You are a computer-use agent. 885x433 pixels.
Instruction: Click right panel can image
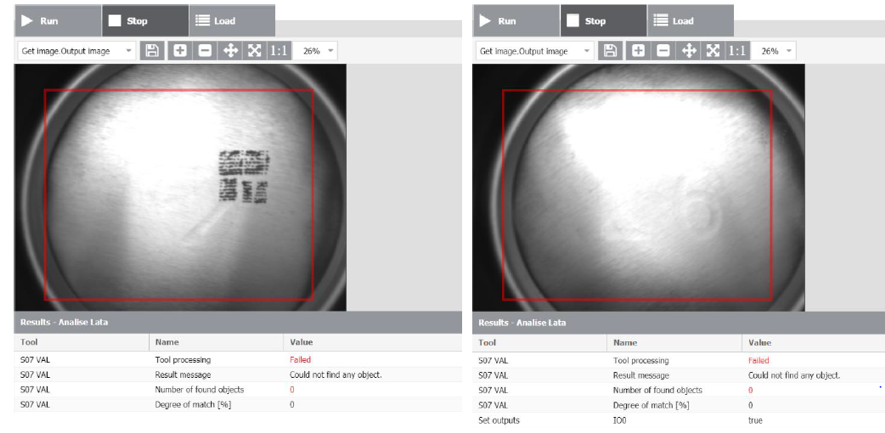638,187
